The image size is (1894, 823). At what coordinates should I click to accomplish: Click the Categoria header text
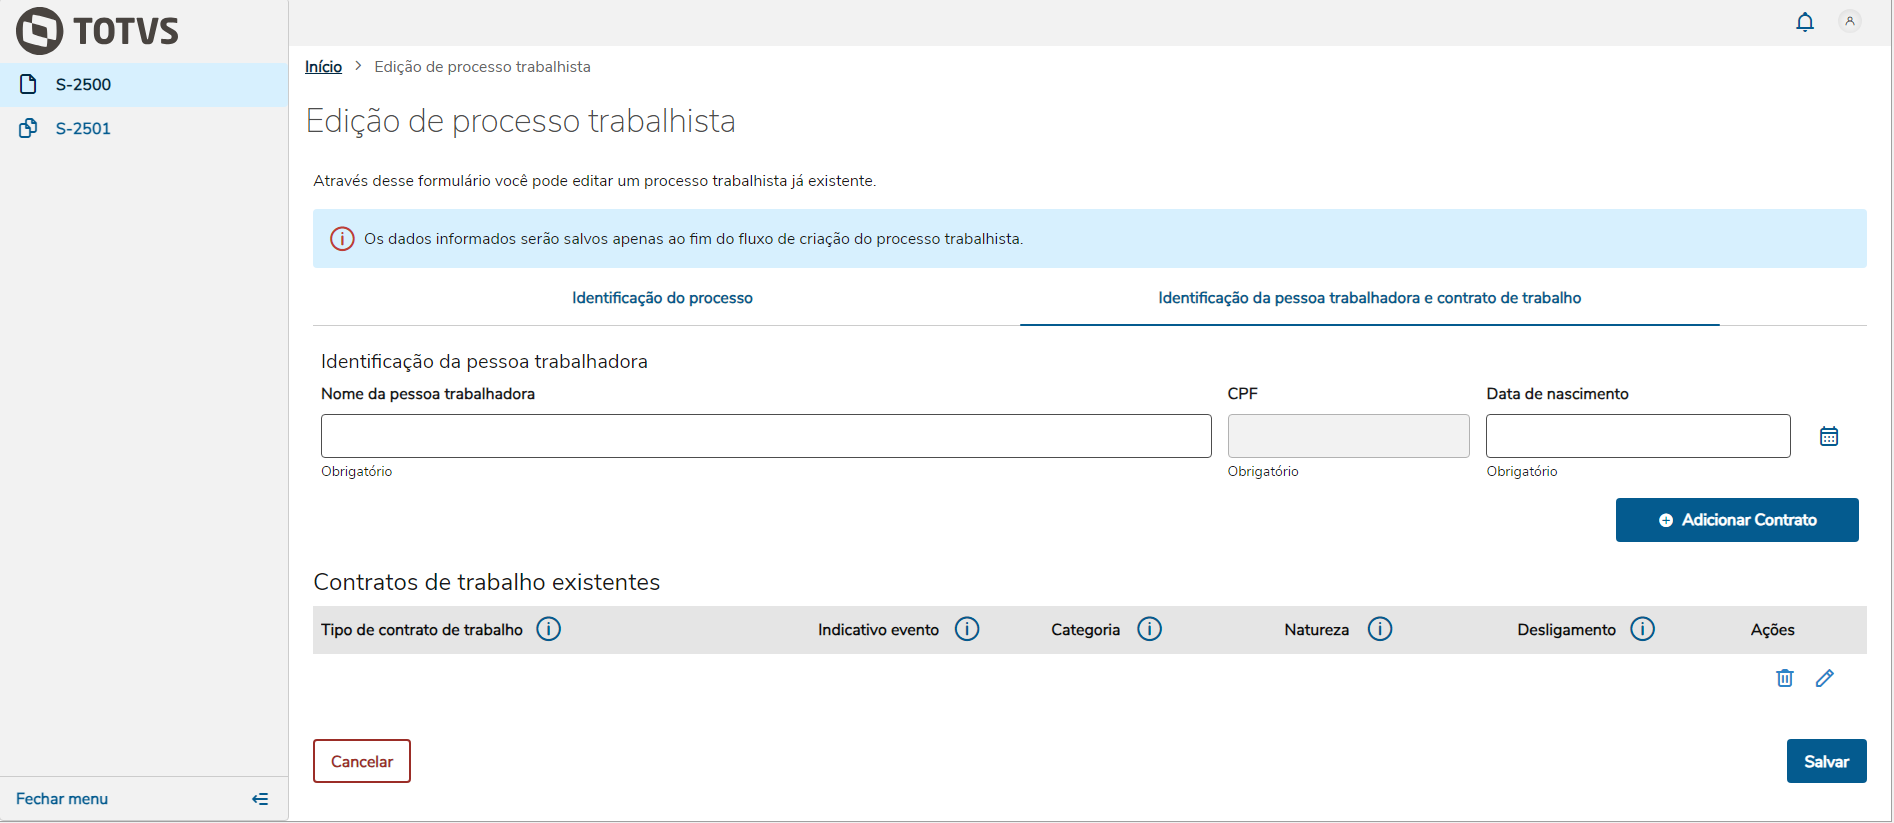(x=1085, y=630)
